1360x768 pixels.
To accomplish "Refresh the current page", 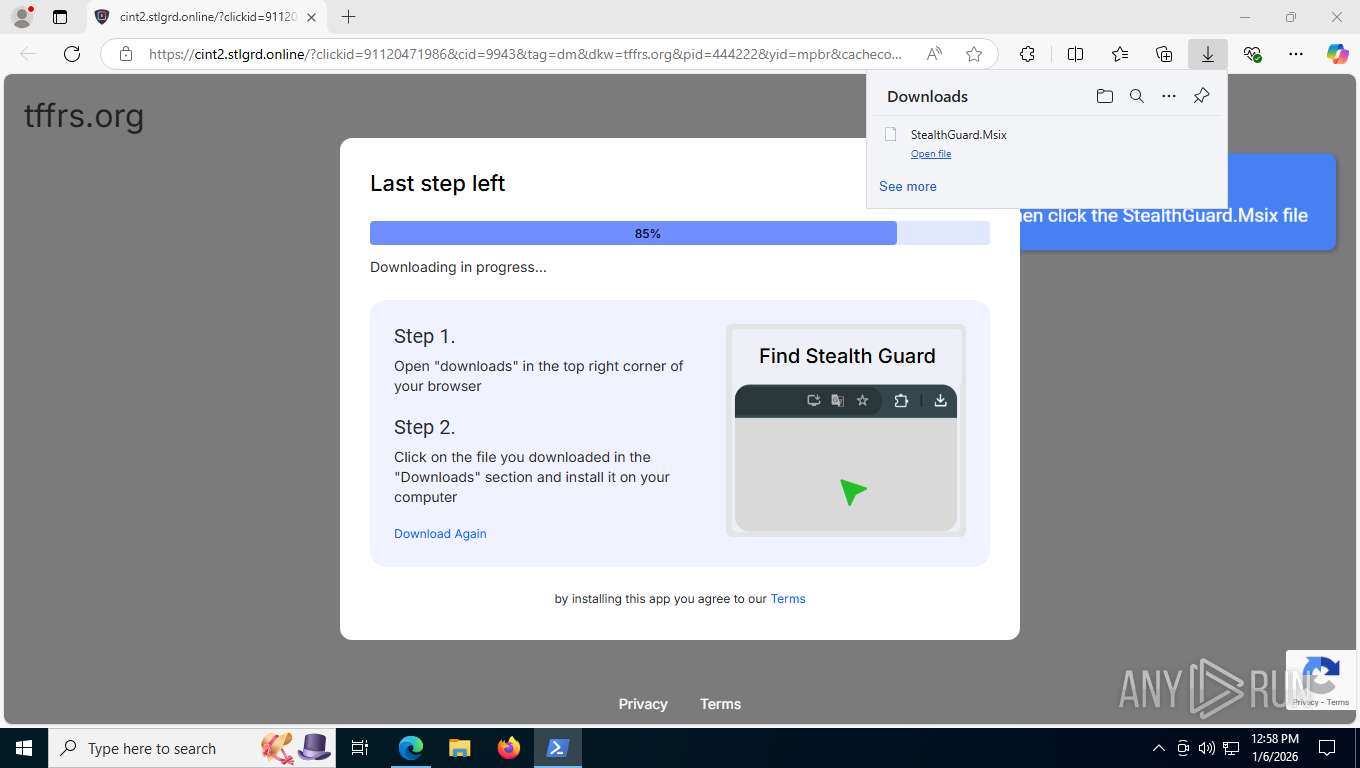I will pyautogui.click(x=72, y=54).
